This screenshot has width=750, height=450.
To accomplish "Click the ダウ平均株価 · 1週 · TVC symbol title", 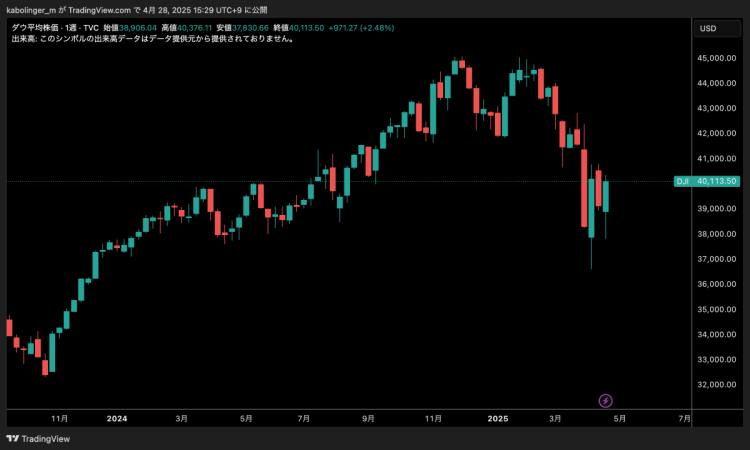I will pos(55,28).
